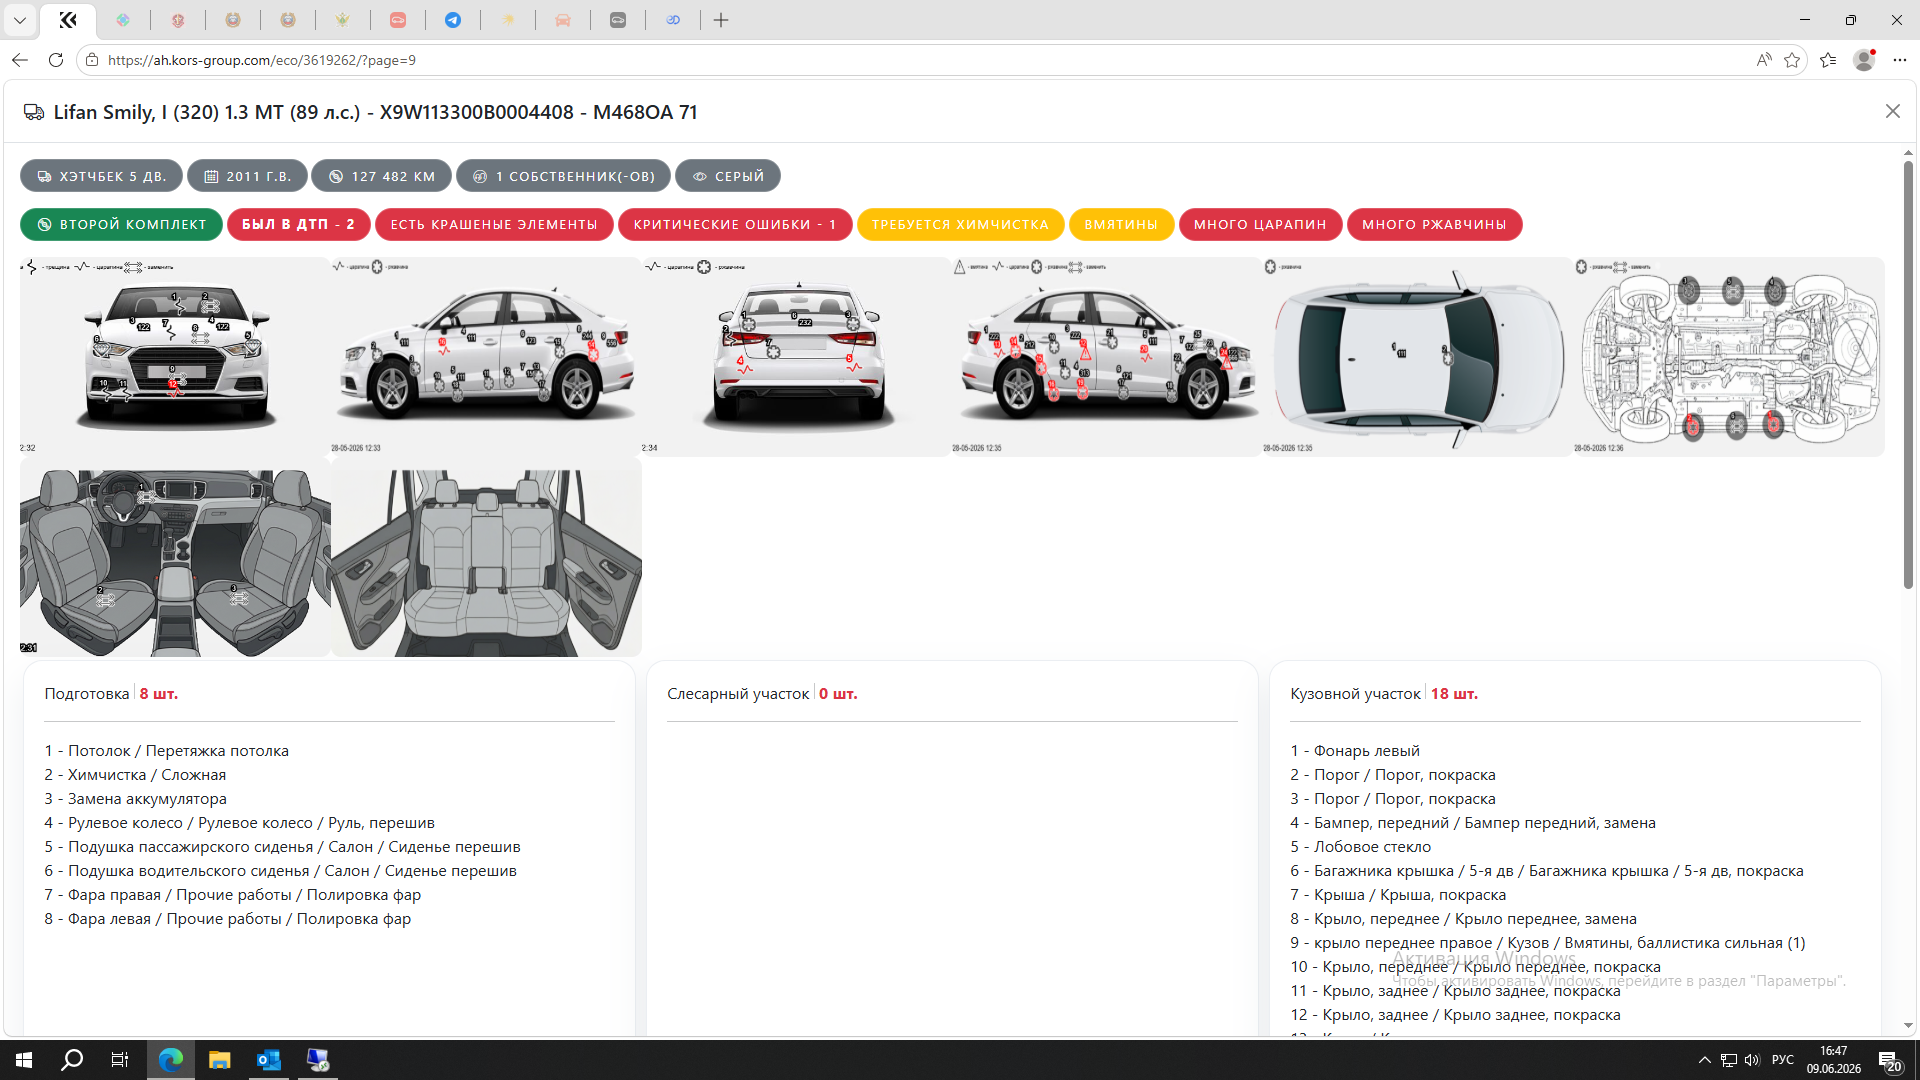Open the roof top-view car diagram
Viewport: 1920px width, 1080px height.
tap(1418, 357)
